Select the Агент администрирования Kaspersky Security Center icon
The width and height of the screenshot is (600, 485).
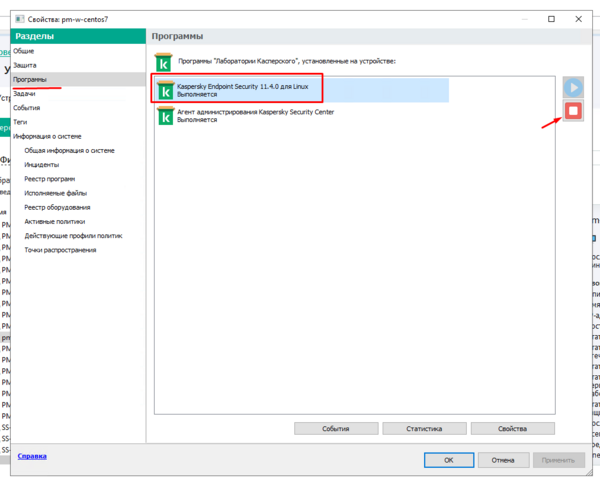(166, 116)
